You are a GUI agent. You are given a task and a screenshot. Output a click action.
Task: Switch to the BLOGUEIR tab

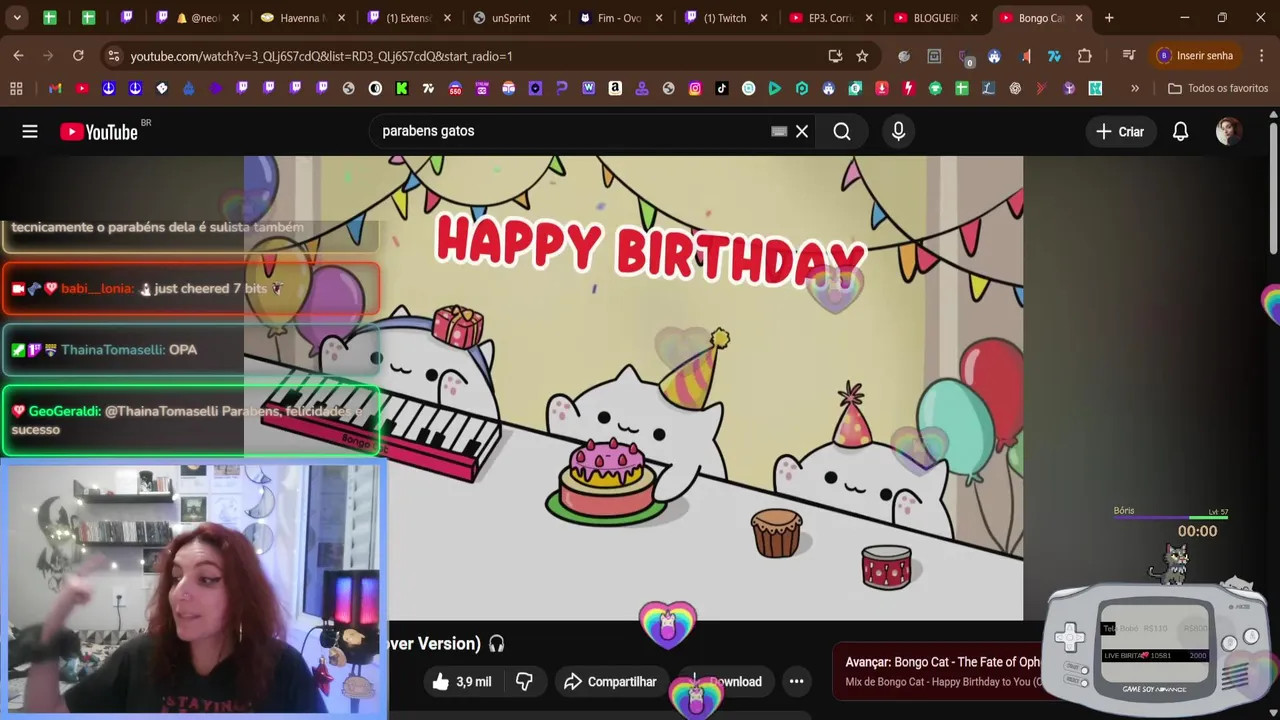tap(935, 18)
